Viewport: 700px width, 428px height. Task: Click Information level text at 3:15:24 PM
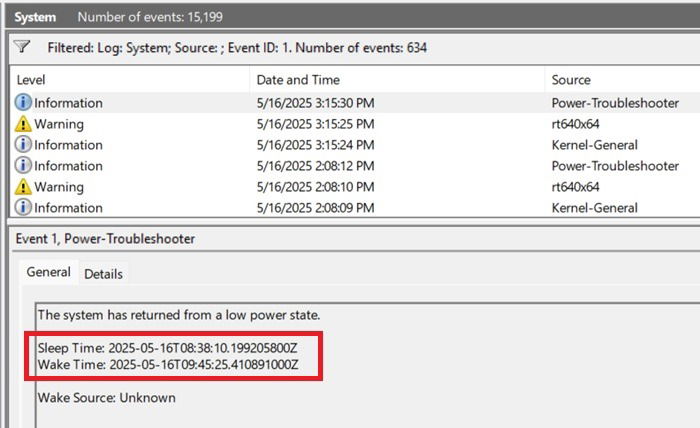[x=68, y=145]
